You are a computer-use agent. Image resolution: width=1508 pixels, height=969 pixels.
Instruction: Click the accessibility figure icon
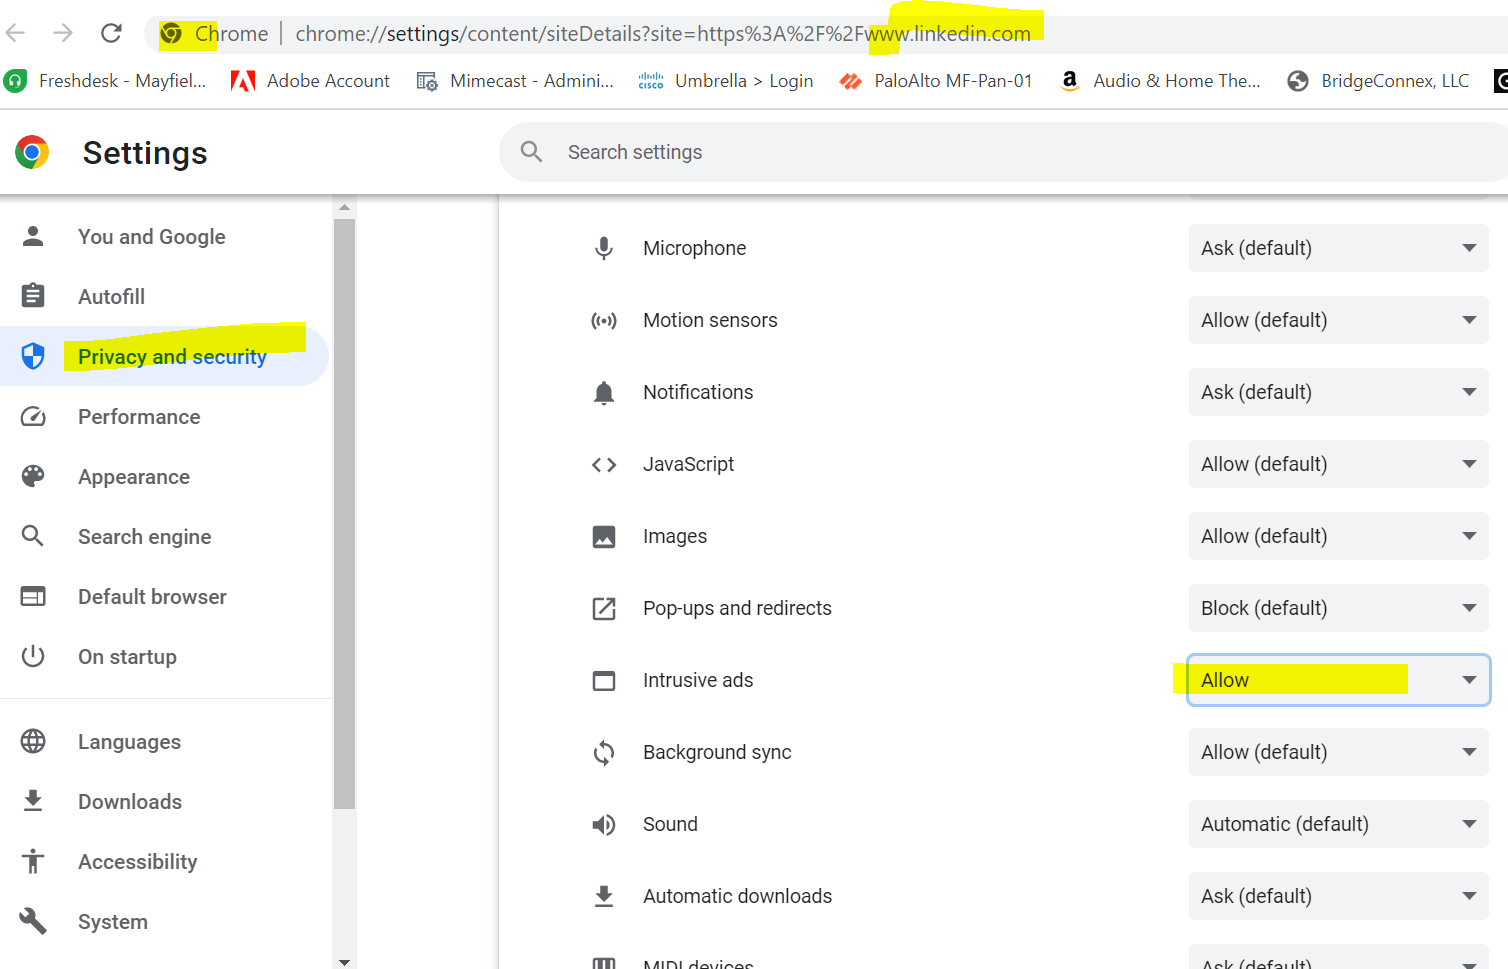tap(33, 861)
